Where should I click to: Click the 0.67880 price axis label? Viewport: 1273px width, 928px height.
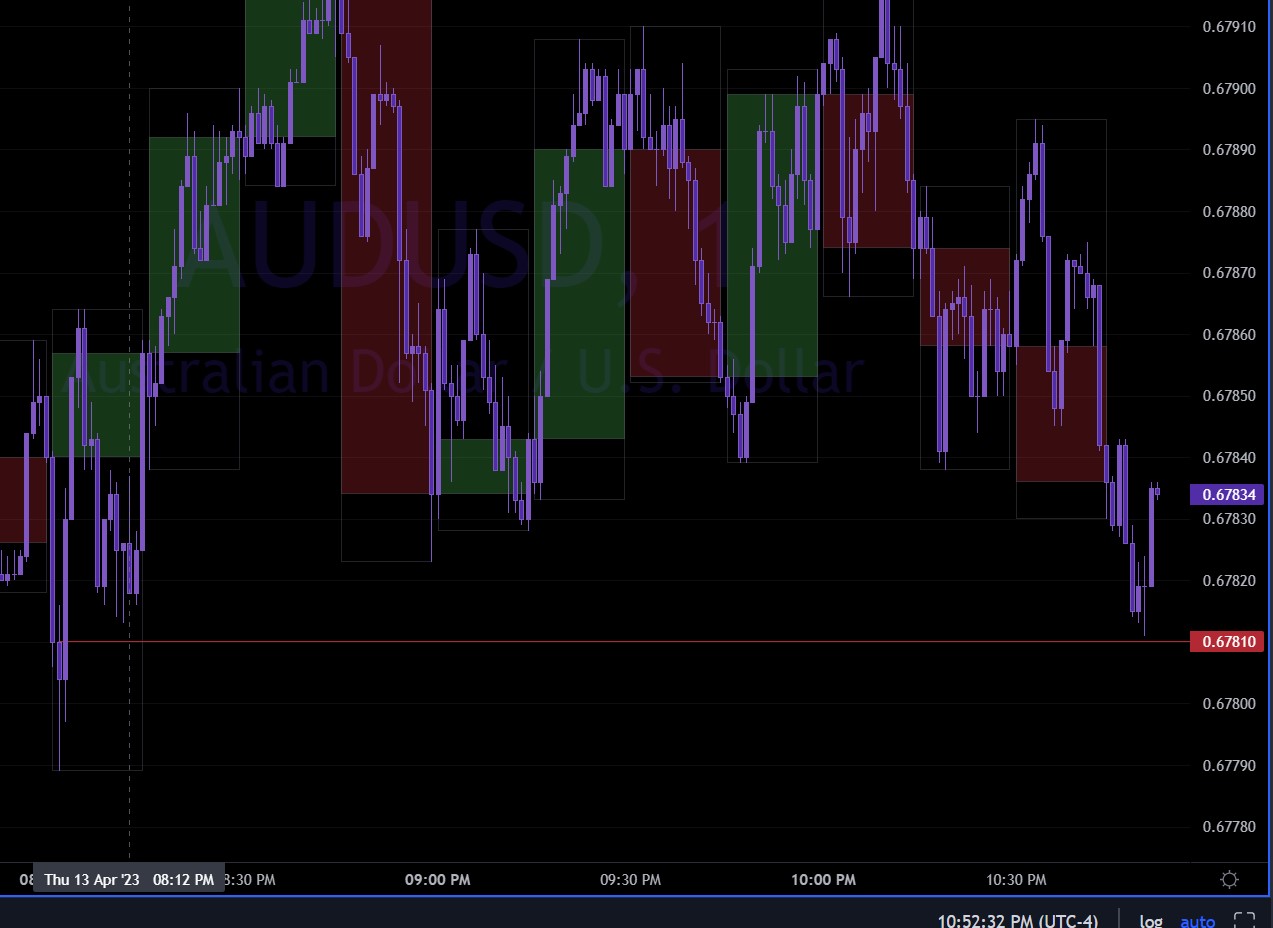coord(1228,211)
